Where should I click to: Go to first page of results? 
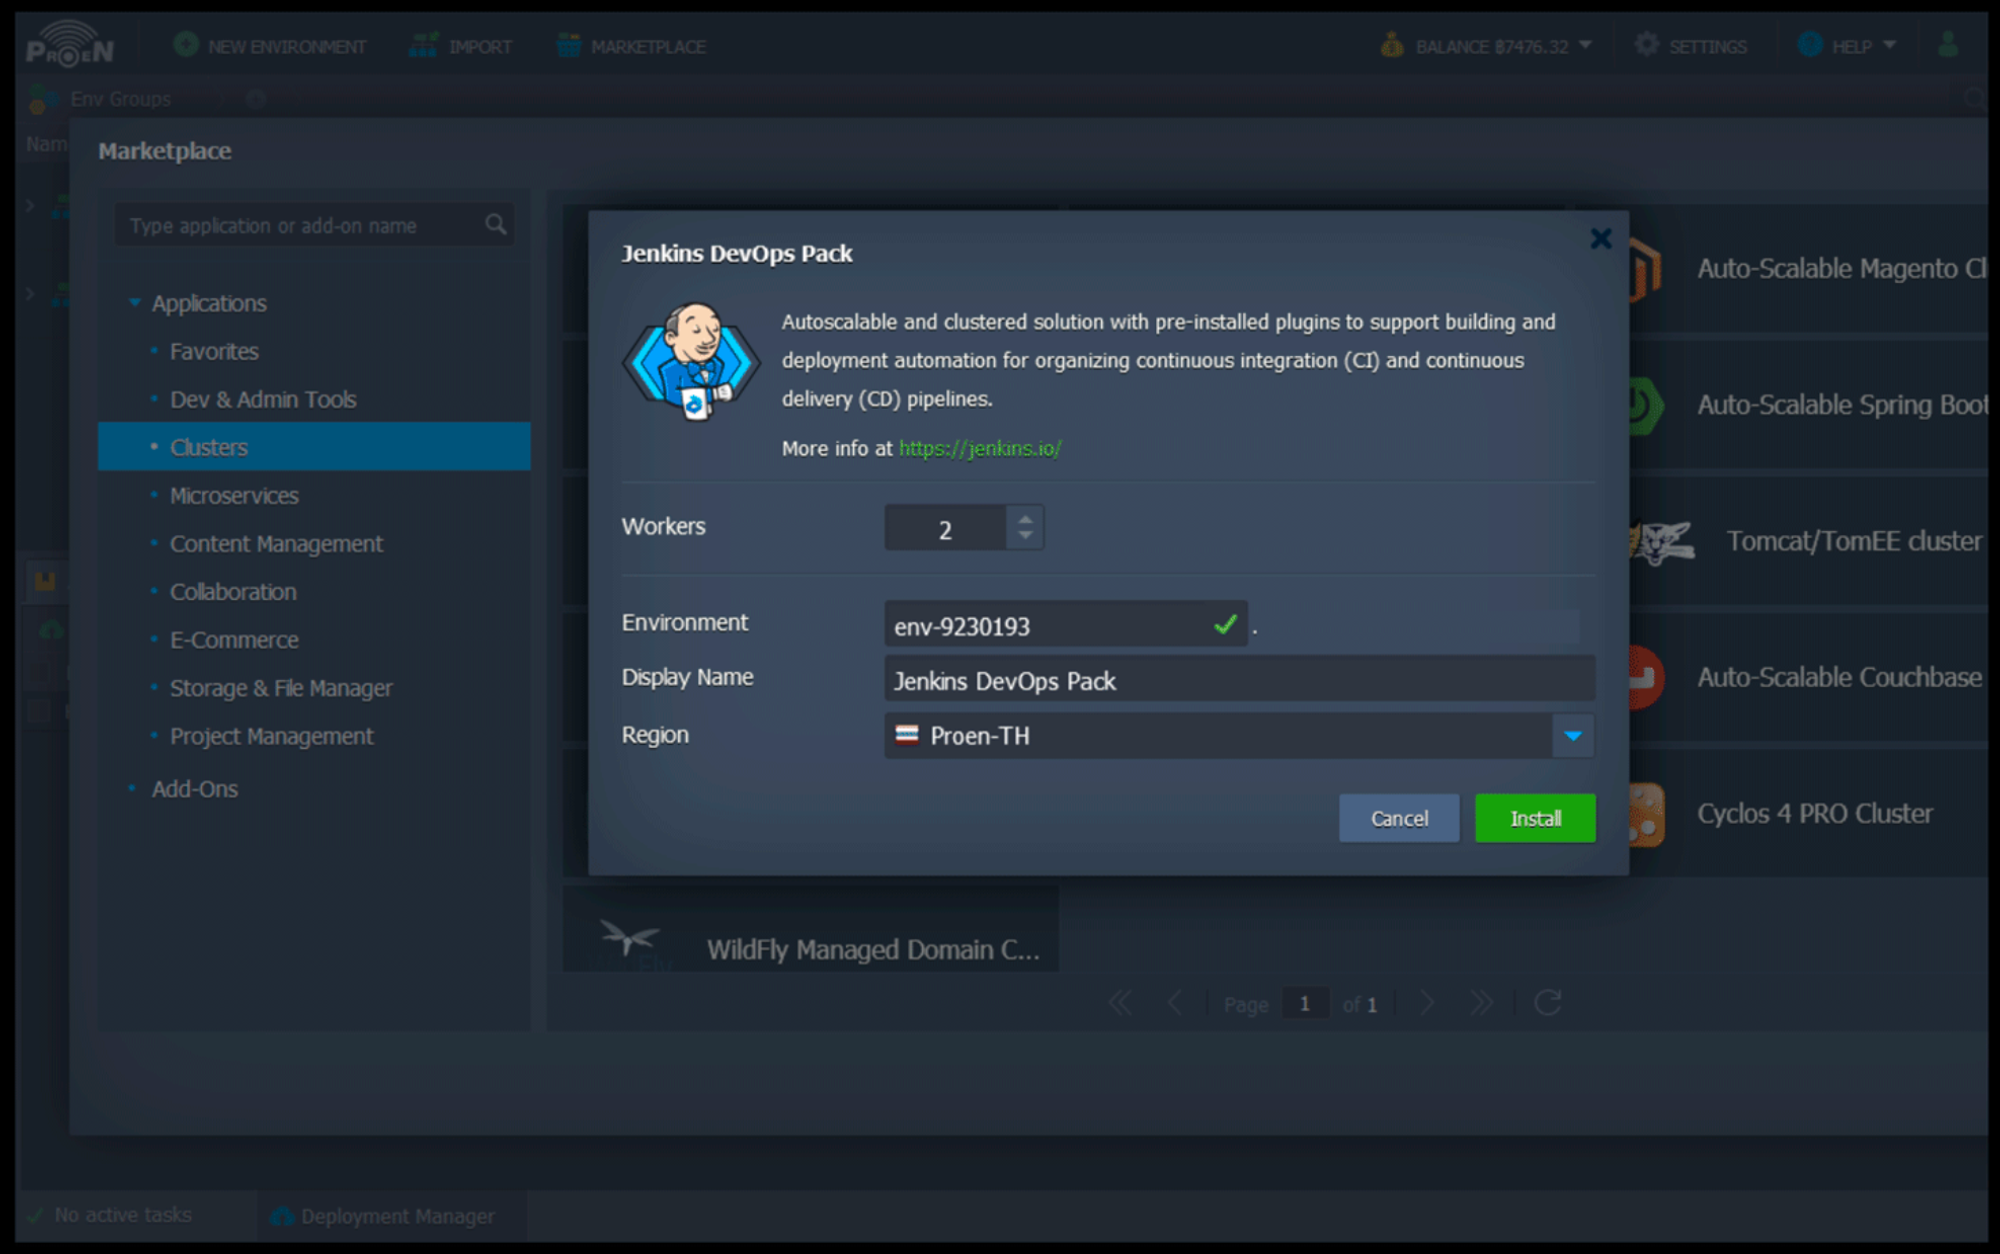(x=1120, y=1003)
